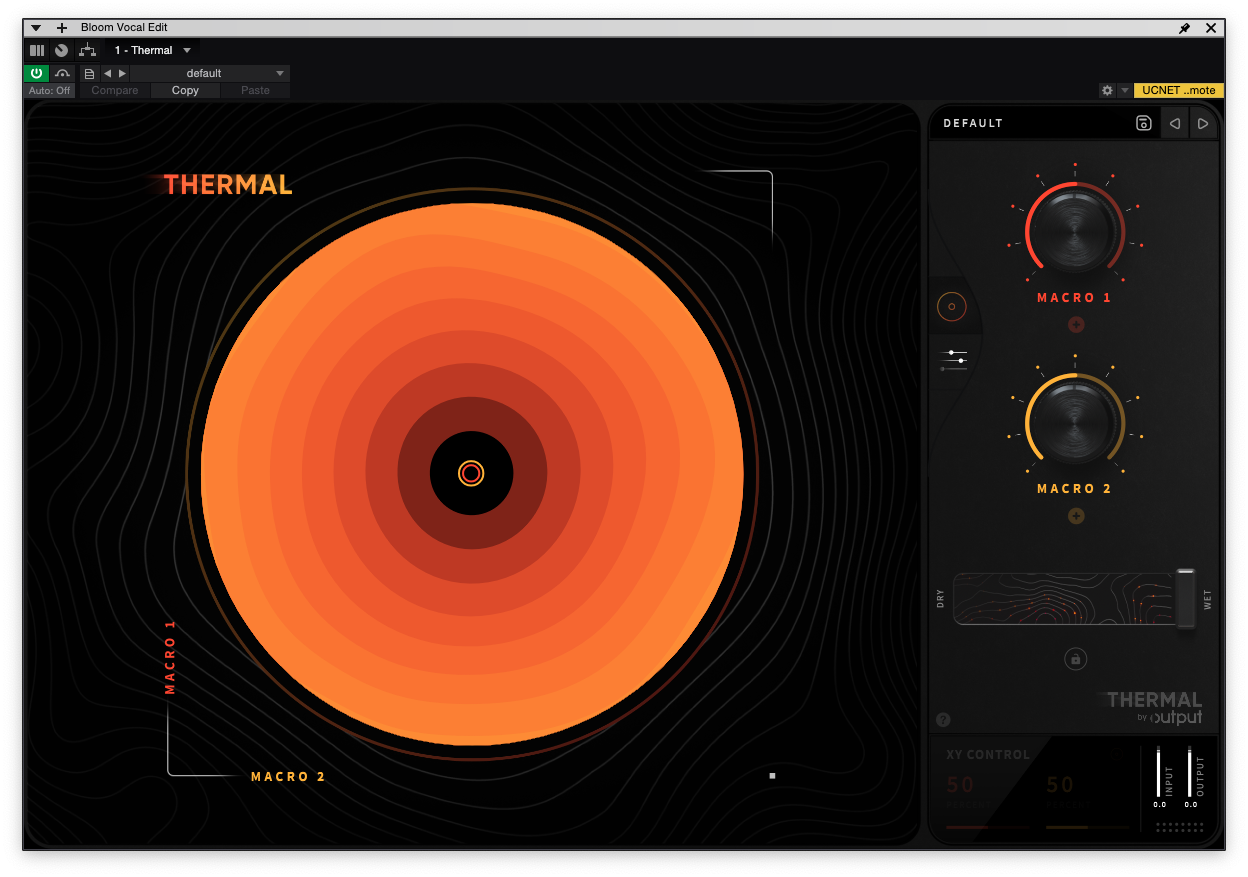Expand the small arrow beside the gear icon
Viewport: 1248px width, 877px height.
tap(1125, 90)
